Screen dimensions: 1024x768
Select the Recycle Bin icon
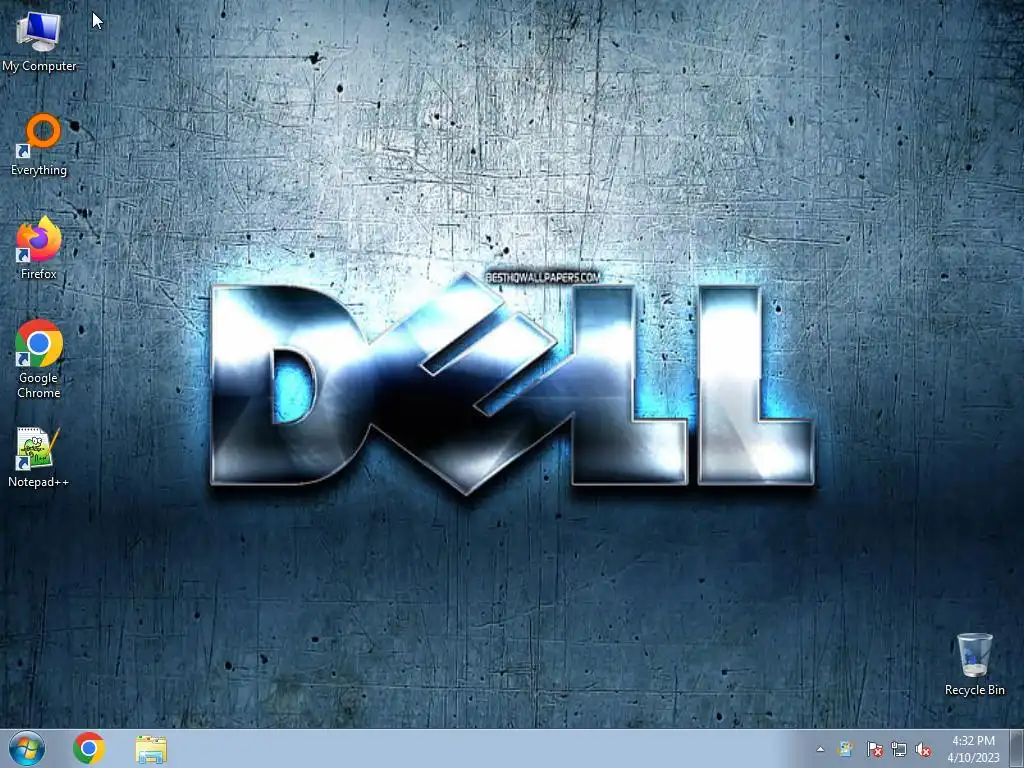974,664
